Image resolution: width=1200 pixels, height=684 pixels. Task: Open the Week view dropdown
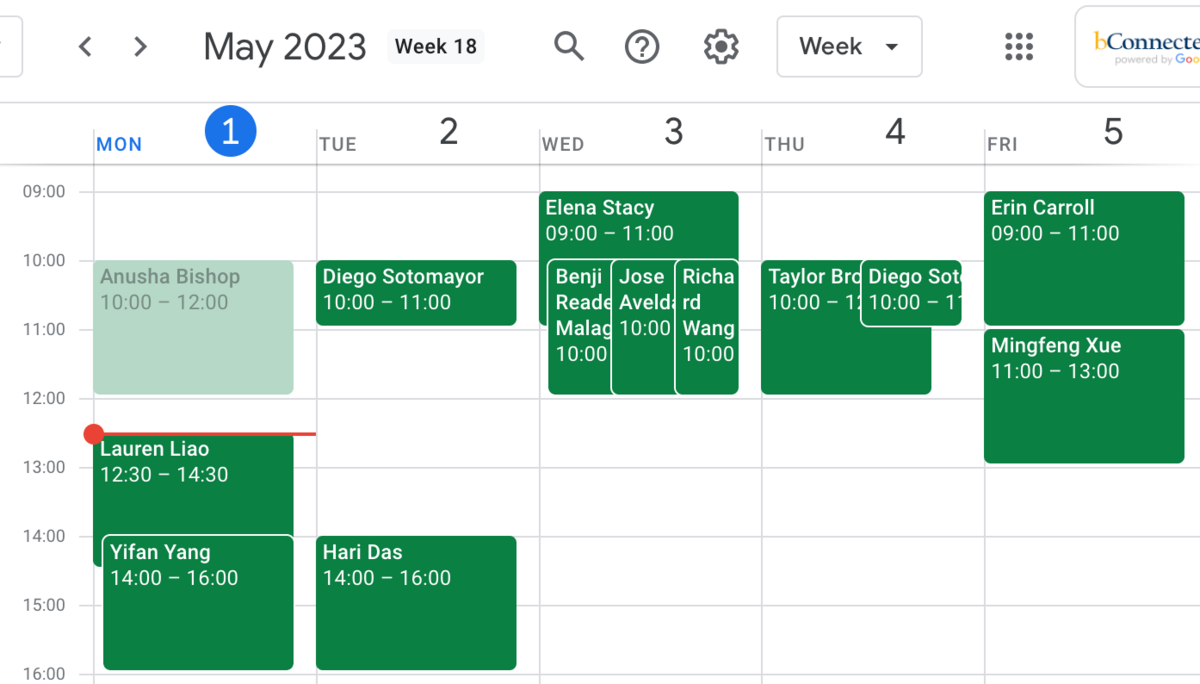[849, 46]
